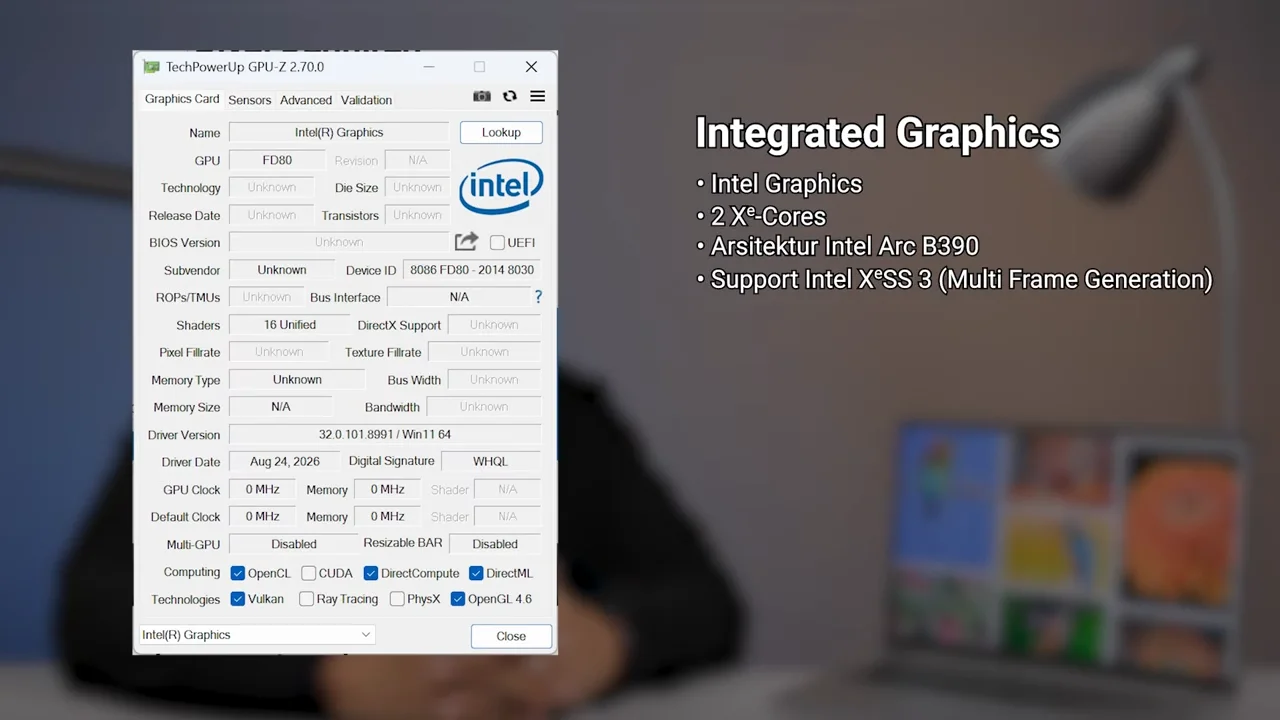Click the Default Clock row Memory 0 MHz field
1280x720 pixels.
click(x=387, y=517)
